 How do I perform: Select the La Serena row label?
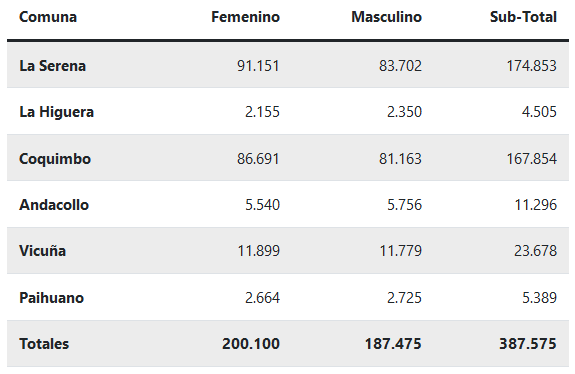(x=52, y=66)
